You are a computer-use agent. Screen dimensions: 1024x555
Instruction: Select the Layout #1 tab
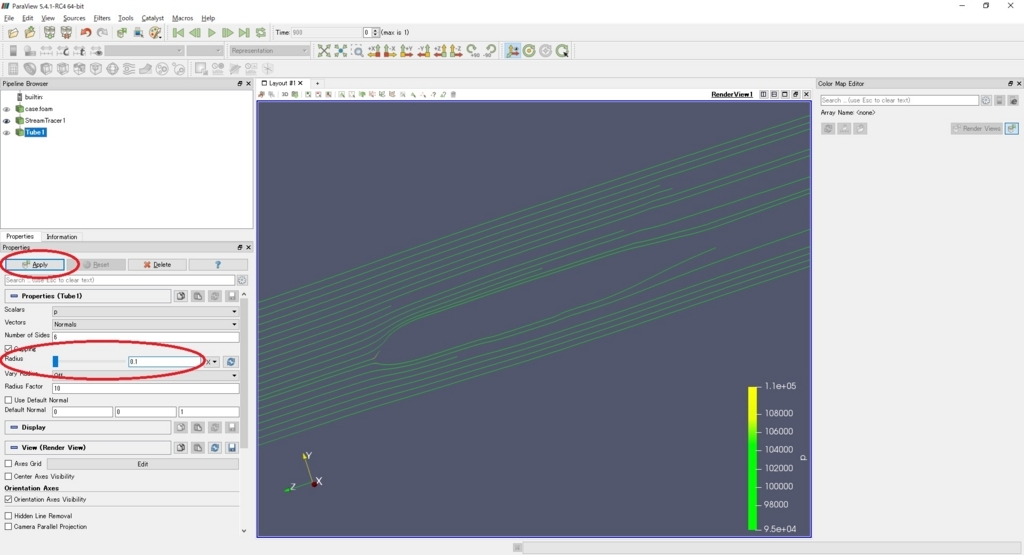282,84
